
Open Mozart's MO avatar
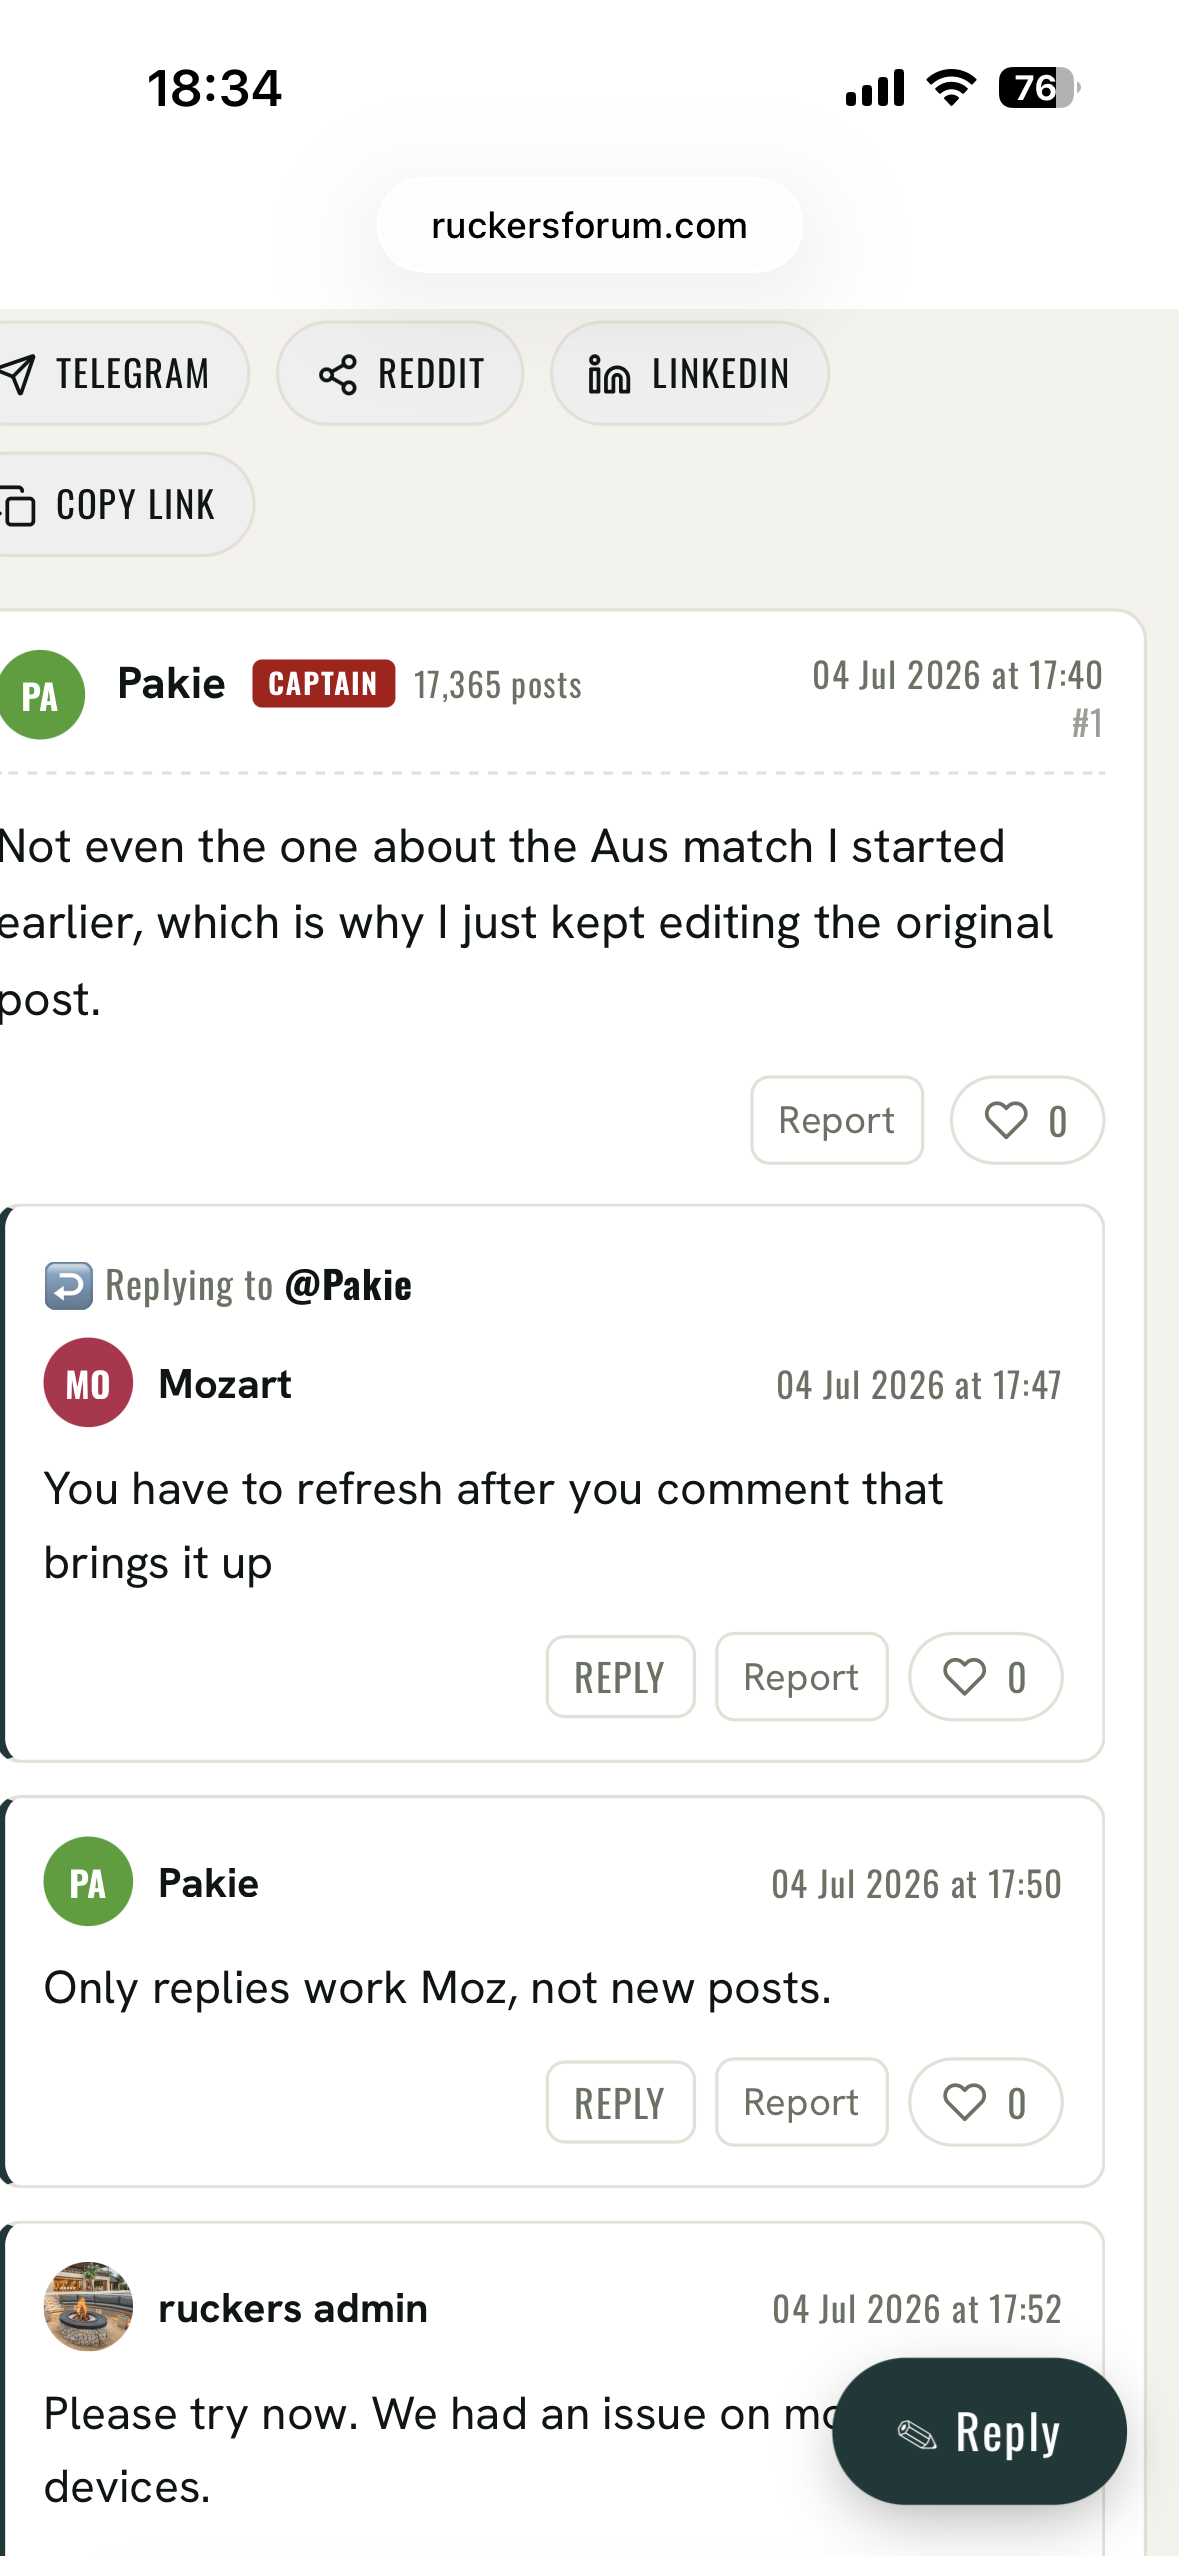pos(88,1383)
